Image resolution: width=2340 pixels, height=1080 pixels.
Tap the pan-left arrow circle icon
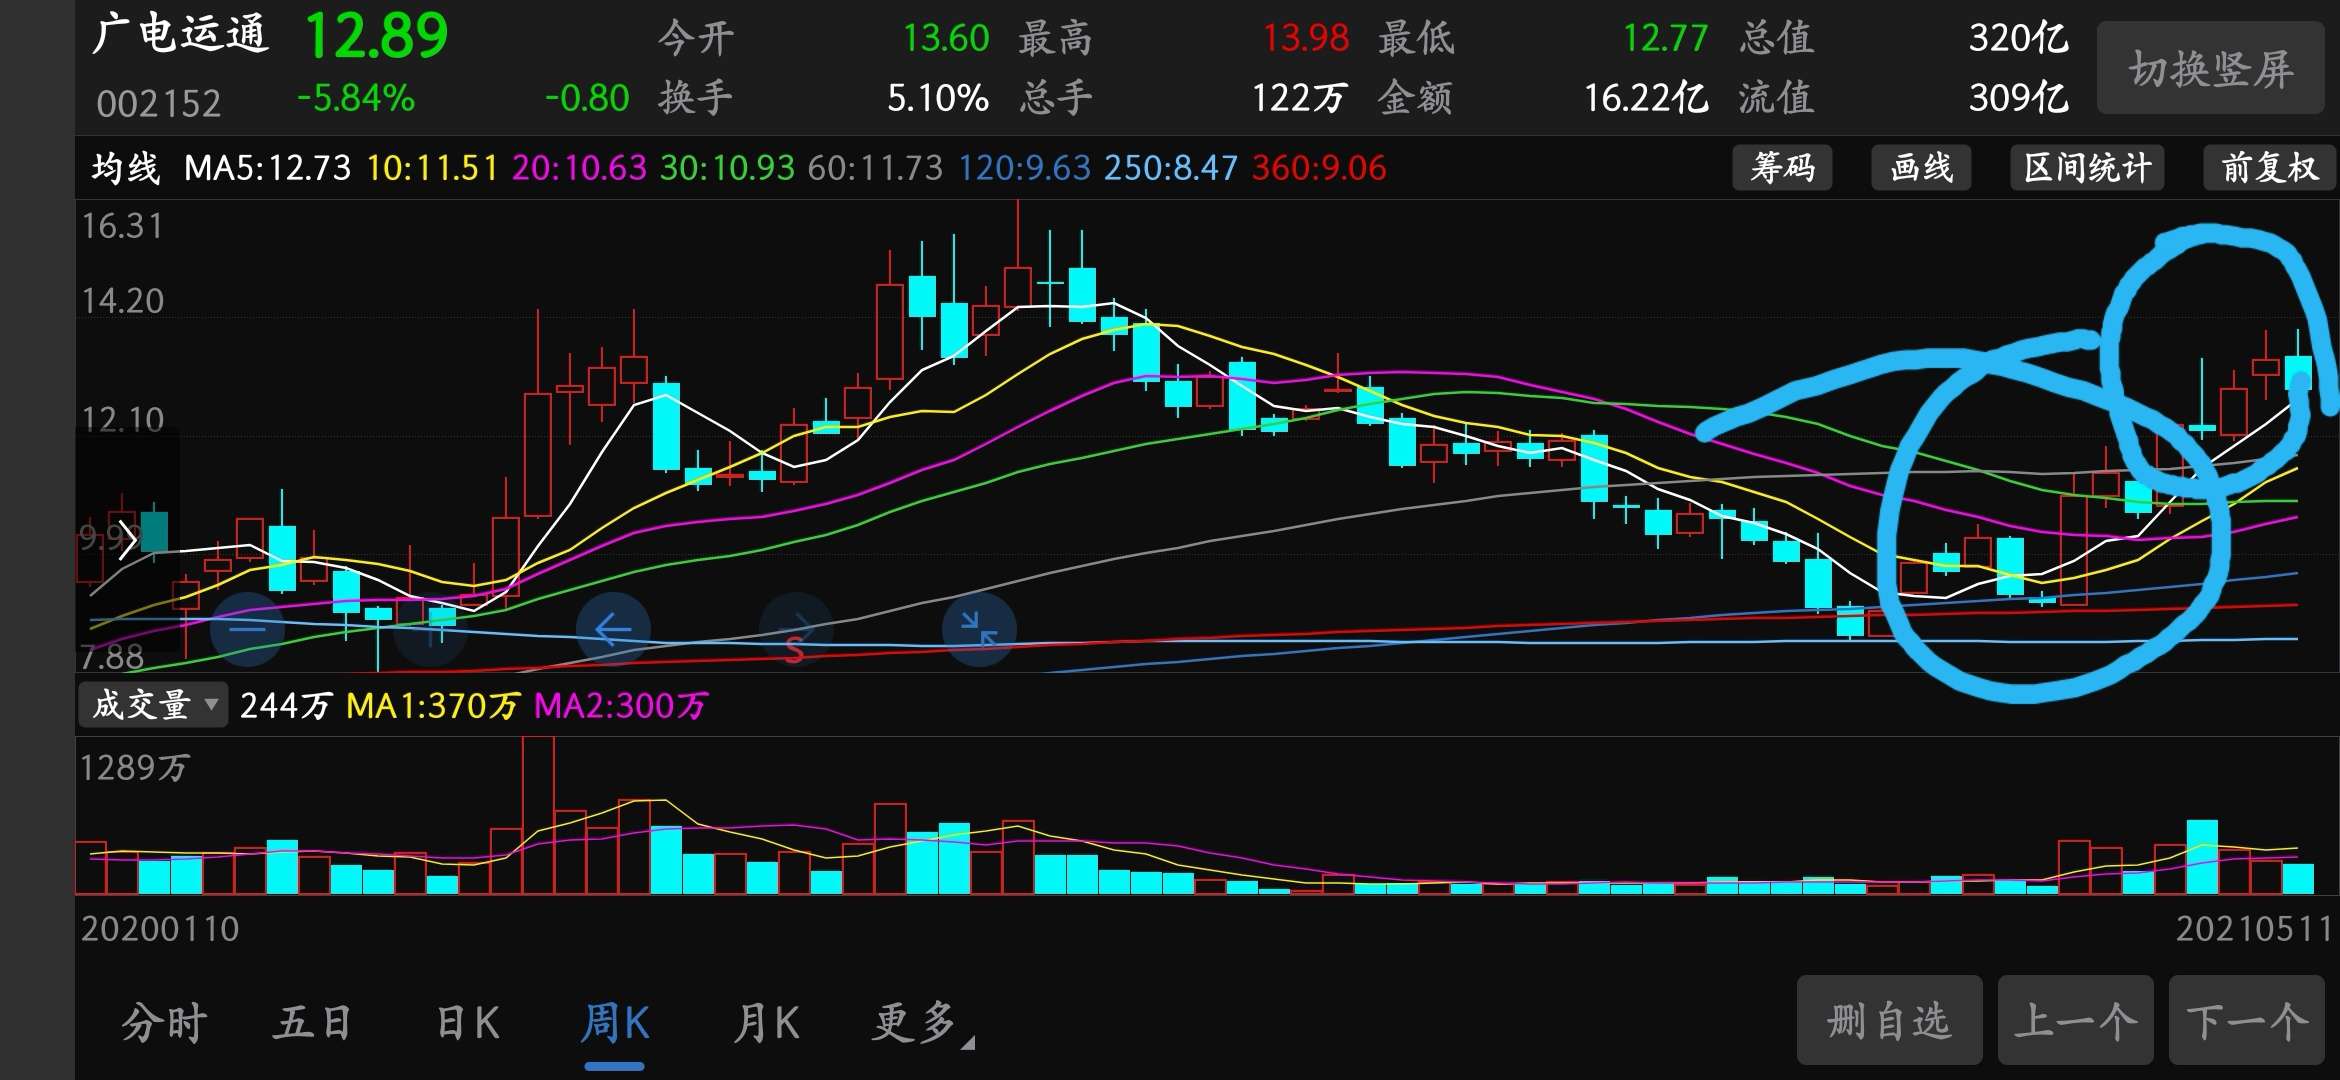[613, 630]
